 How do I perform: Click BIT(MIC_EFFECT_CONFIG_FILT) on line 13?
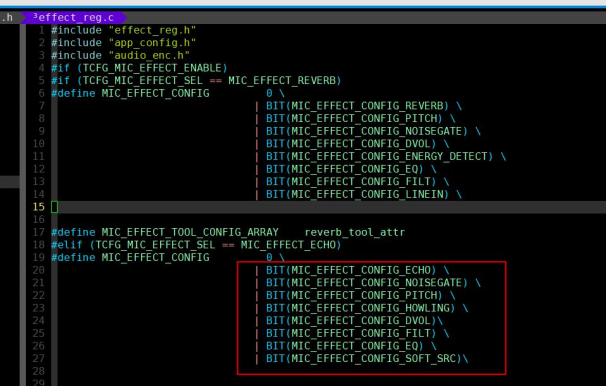click(x=351, y=182)
